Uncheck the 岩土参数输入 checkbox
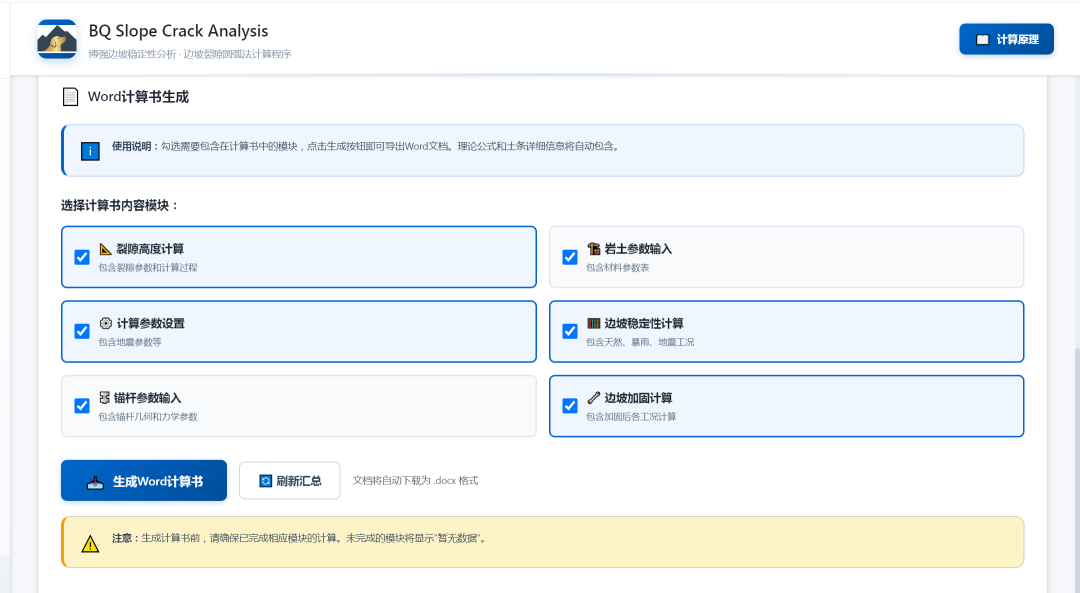The width and height of the screenshot is (1080, 593). click(x=570, y=257)
